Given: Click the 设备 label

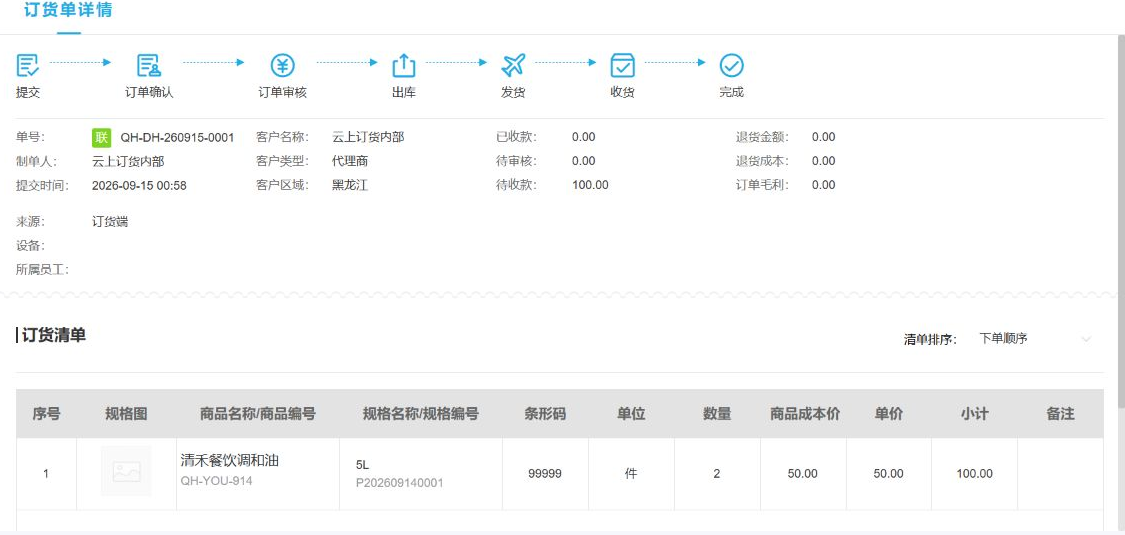Looking at the screenshot, I should [30, 246].
